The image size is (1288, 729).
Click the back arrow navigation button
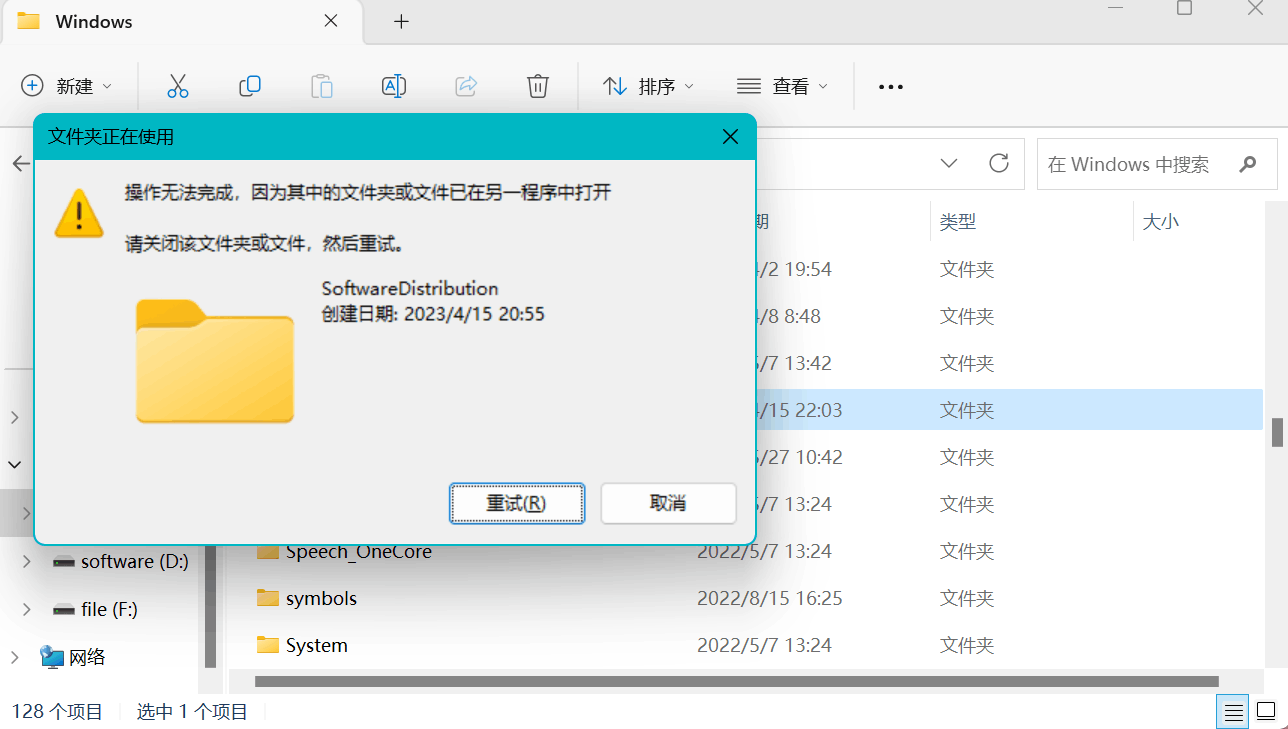coord(20,164)
